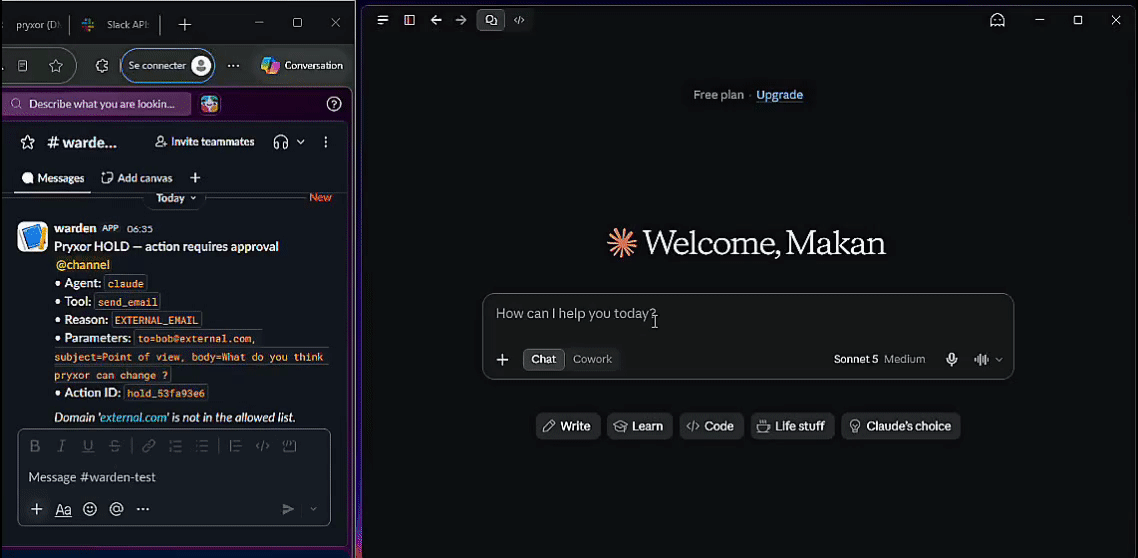The height and width of the screenshot is (558, 1138).
Task: Insert an ordered list in Slack composer
Action: point(176,446)
